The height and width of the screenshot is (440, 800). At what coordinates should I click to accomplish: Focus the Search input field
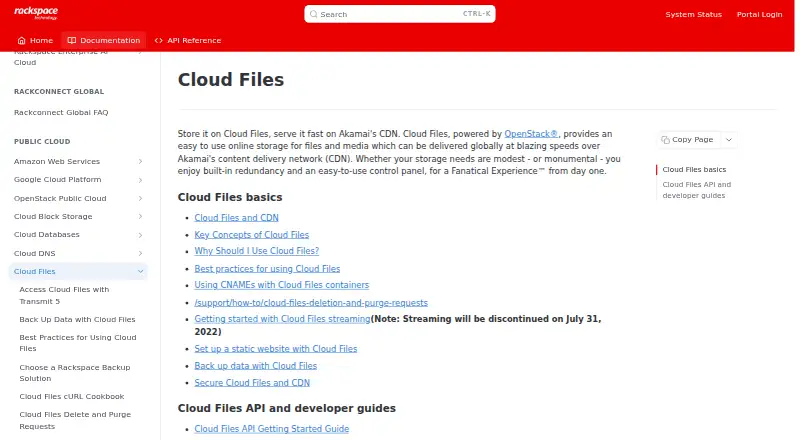(399, 14)
